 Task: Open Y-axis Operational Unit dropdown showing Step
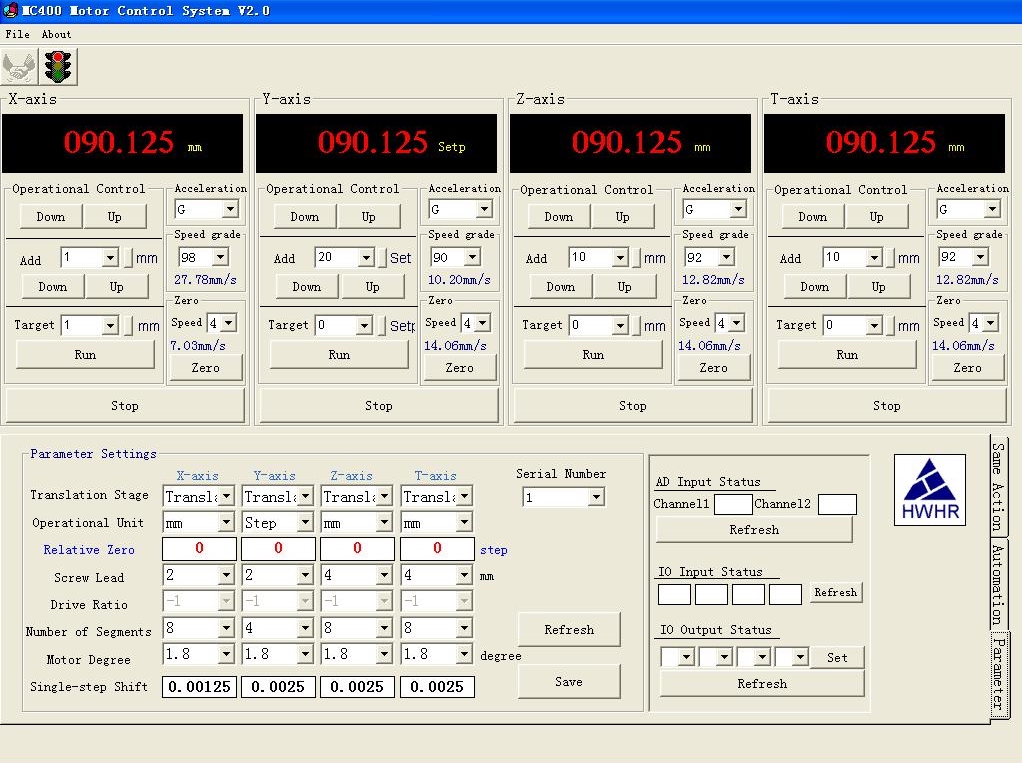tap(303, 523)
